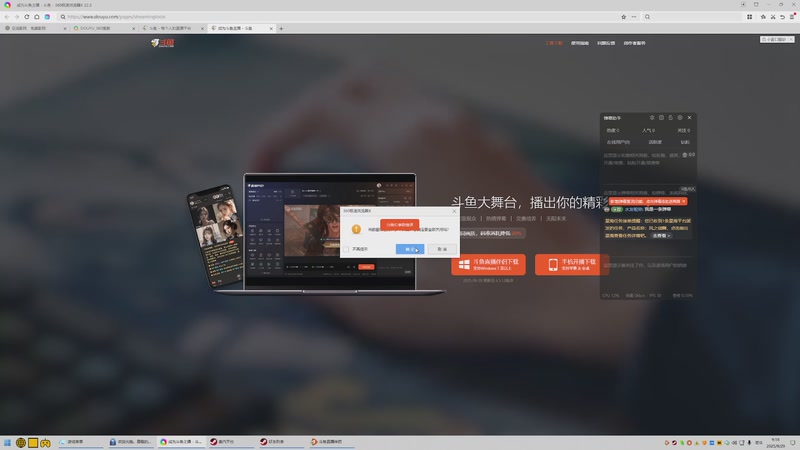Open game controller icon on taskbar
The height and width of the screenshot is (450, 800).
click(45, 443)
